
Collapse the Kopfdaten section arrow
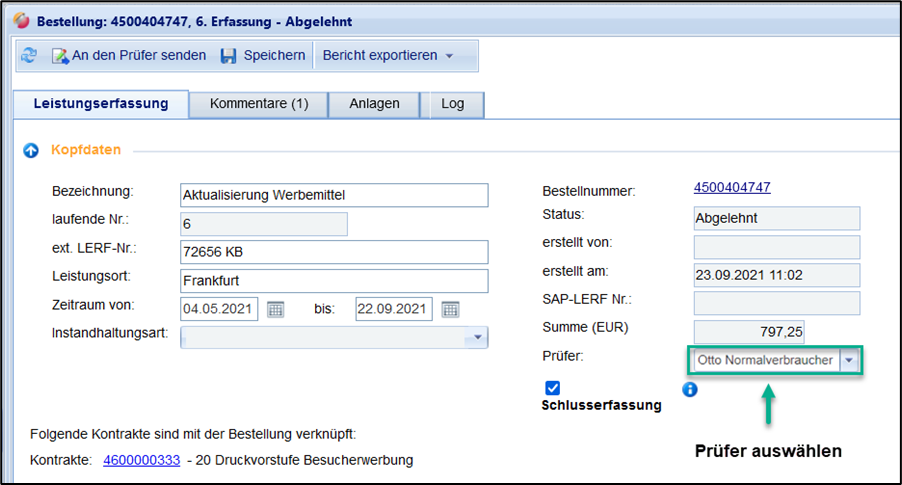pos(31,150)
